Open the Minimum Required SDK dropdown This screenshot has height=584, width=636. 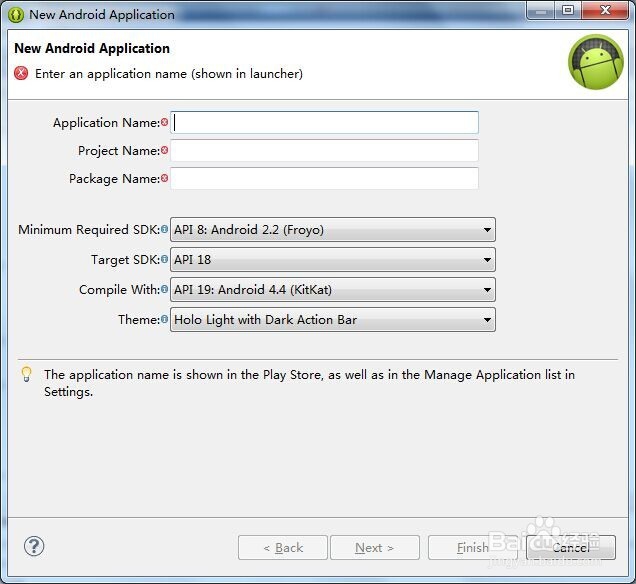coord(333,230)
